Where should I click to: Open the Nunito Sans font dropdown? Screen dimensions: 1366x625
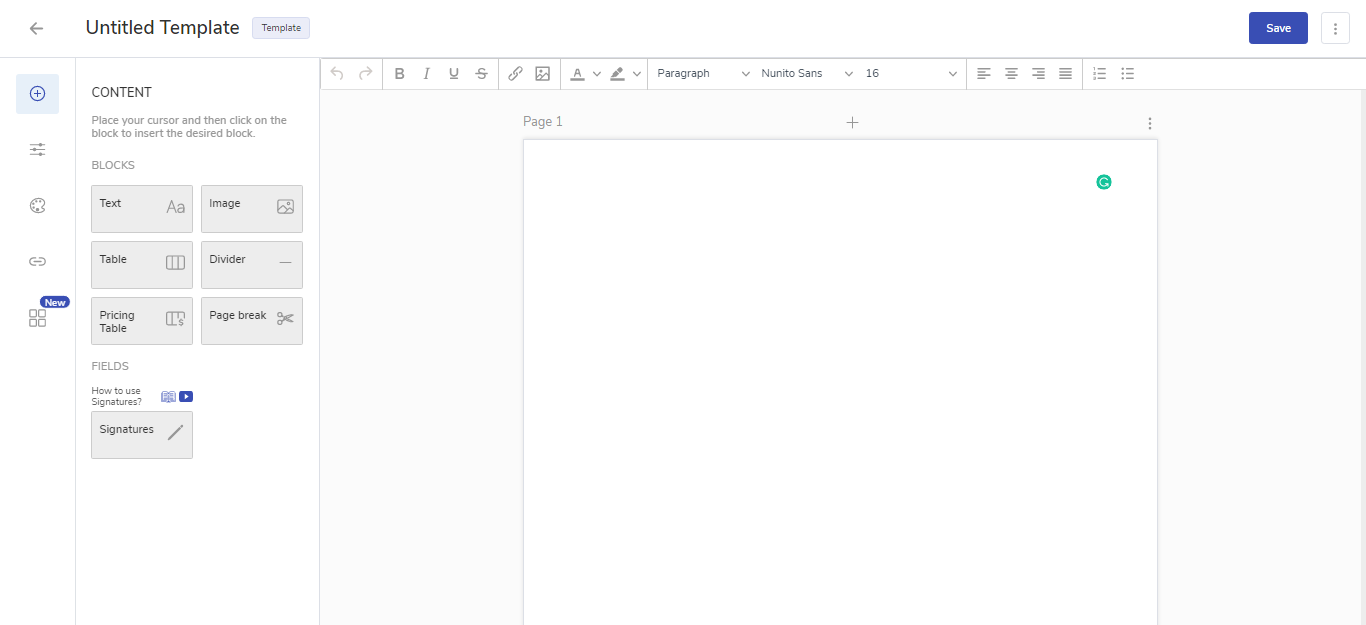click(x=807, y=74)
